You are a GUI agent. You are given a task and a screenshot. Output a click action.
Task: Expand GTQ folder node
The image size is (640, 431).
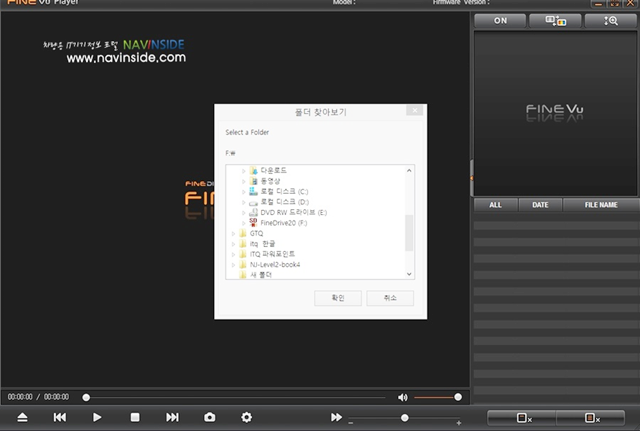pos(233,233)
